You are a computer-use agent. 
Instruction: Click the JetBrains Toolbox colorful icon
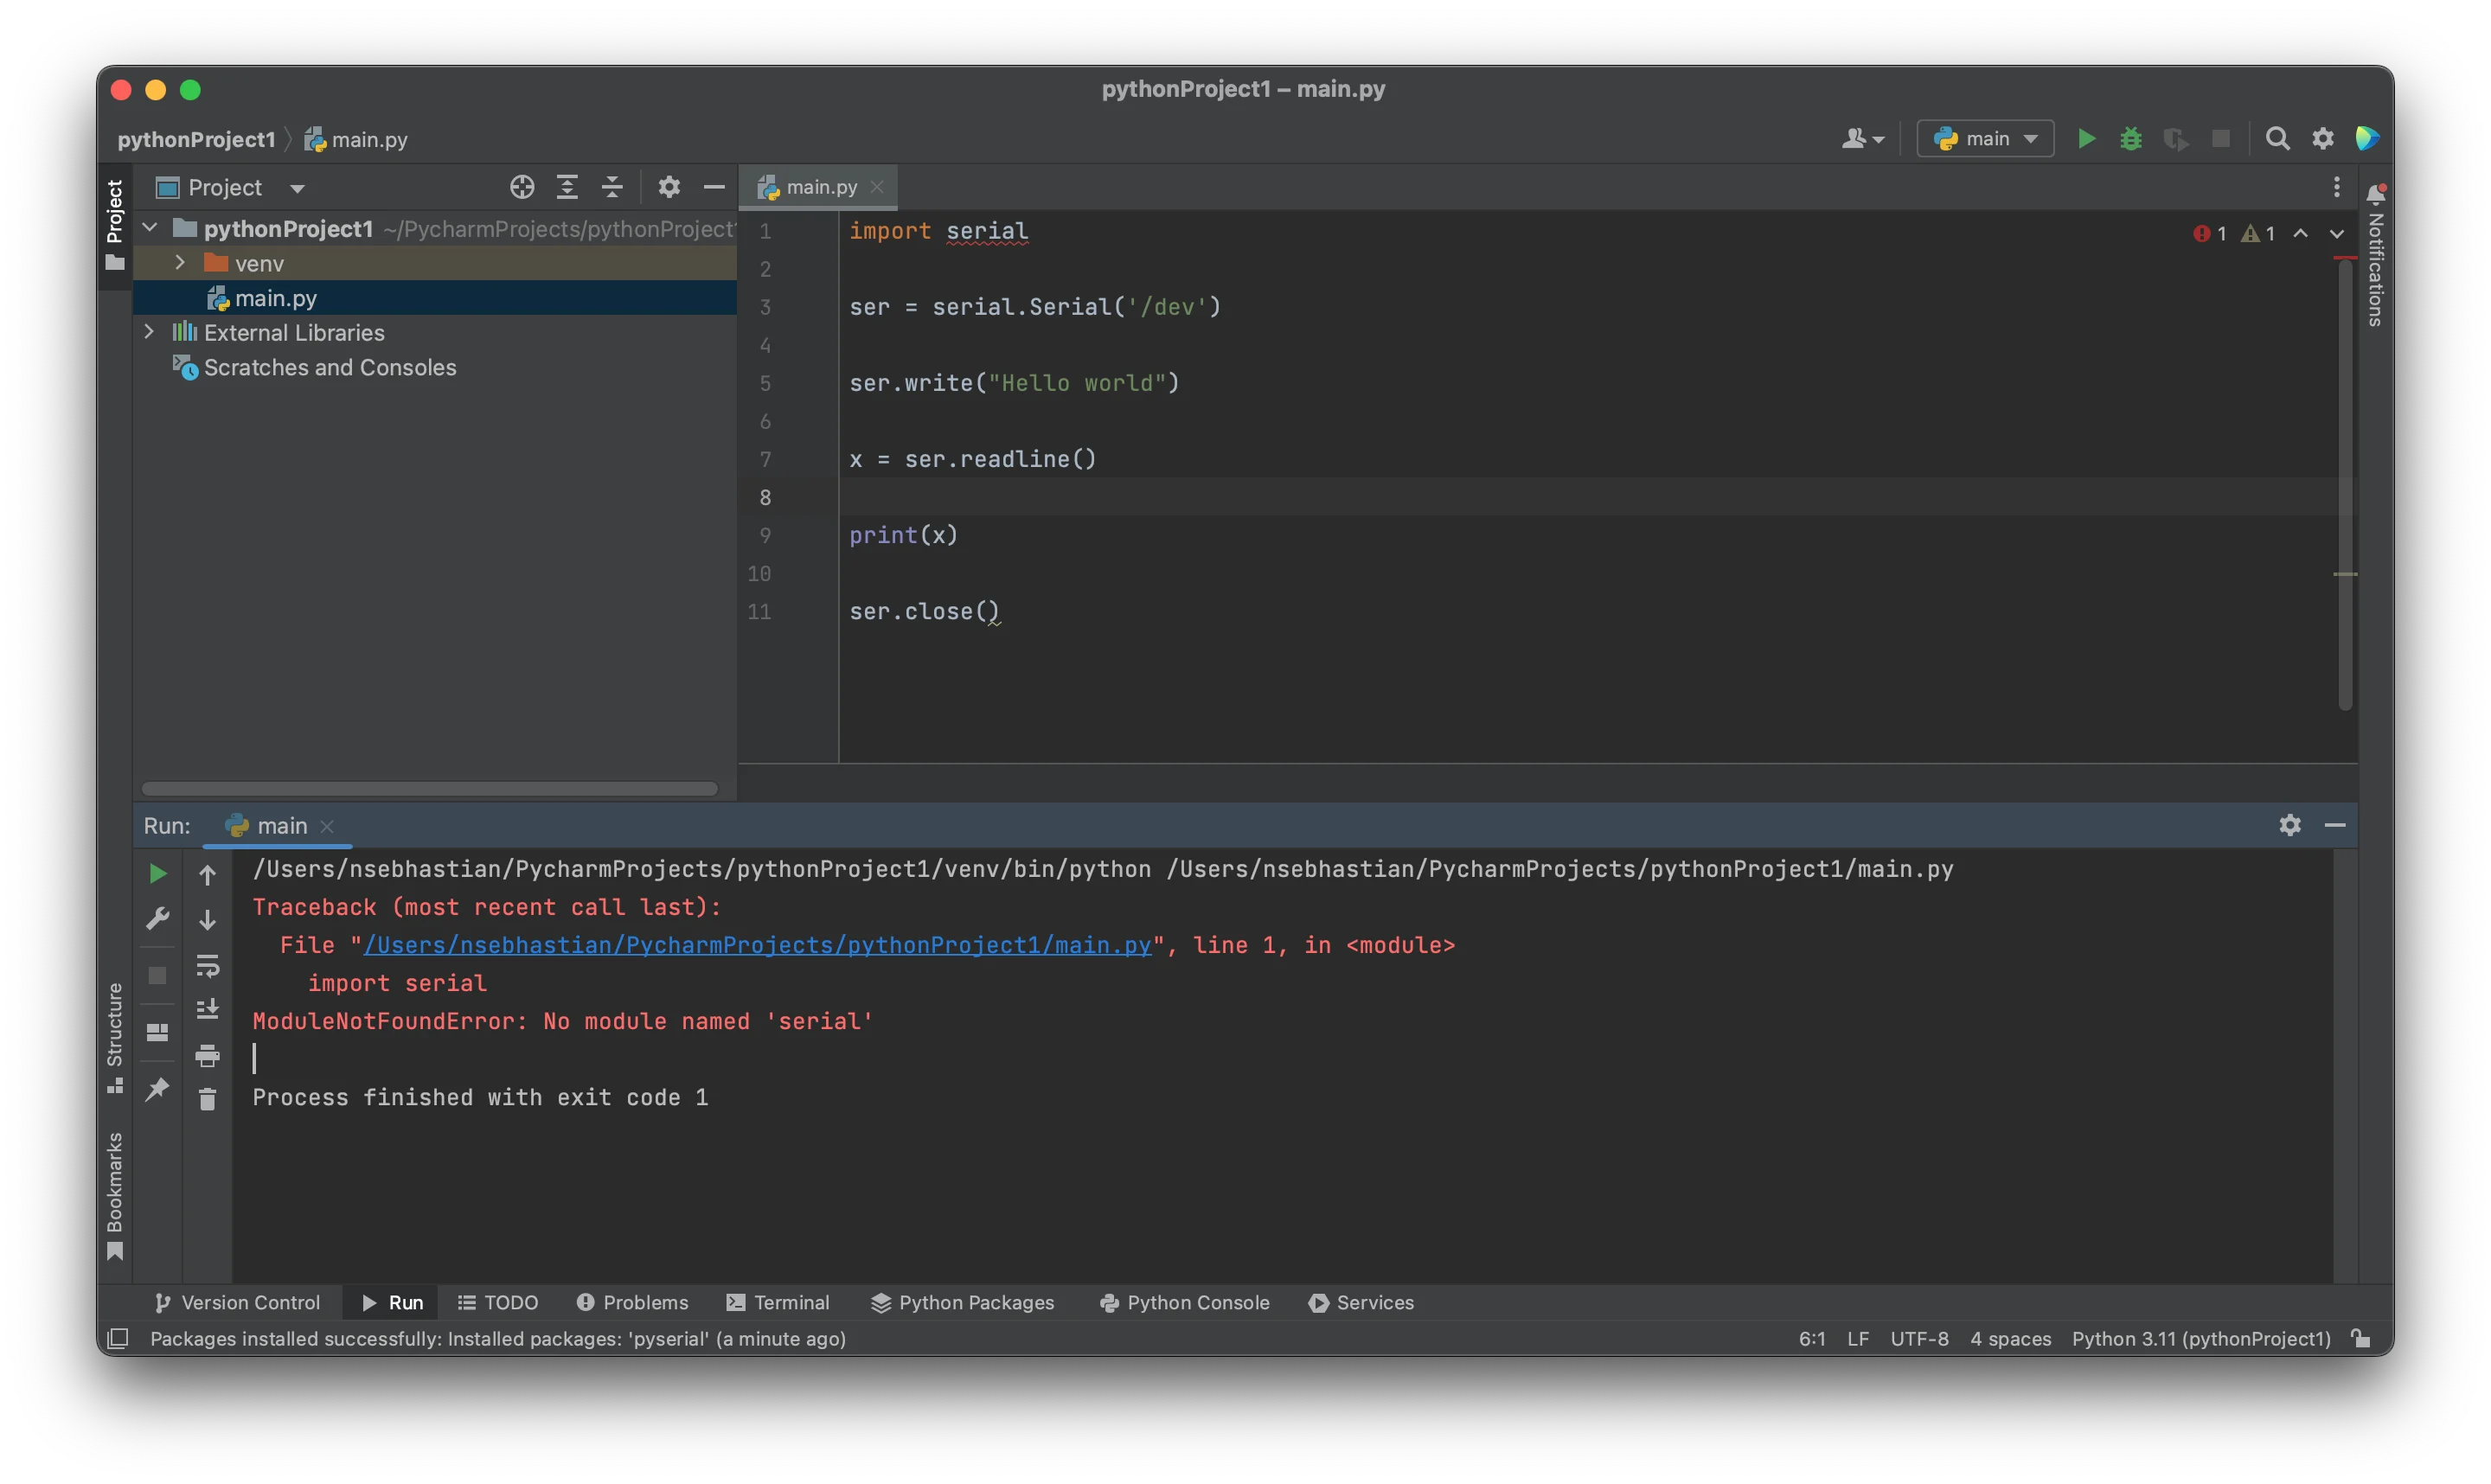2366,139
